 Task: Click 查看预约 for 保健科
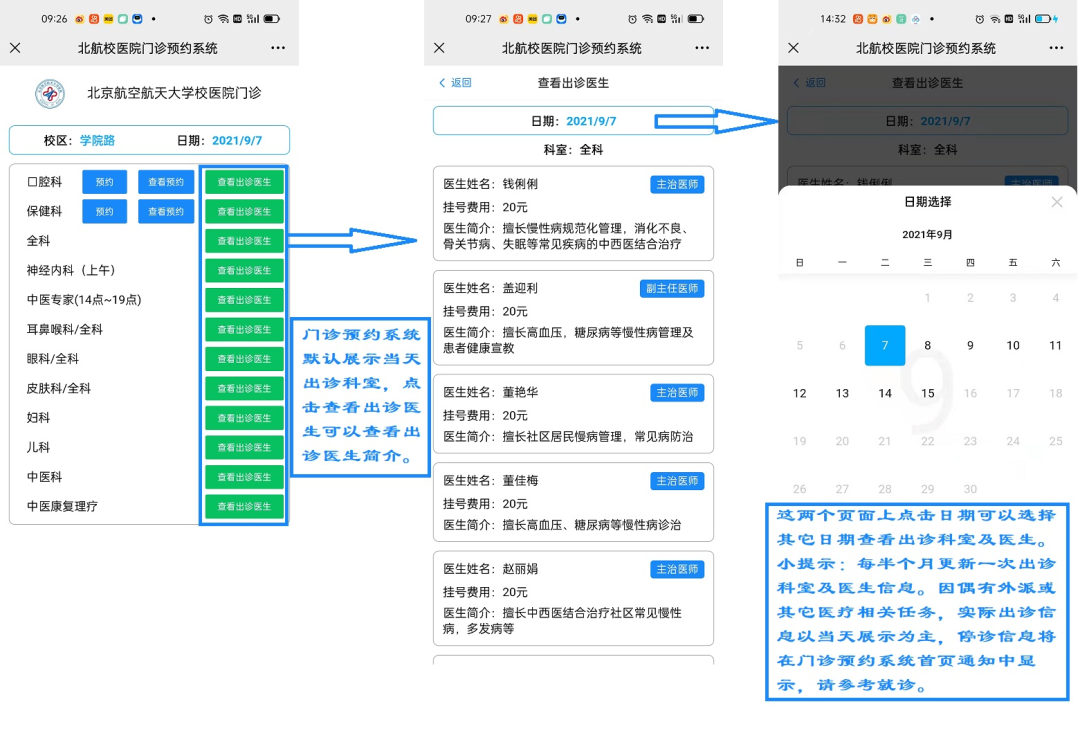[166, 212]
